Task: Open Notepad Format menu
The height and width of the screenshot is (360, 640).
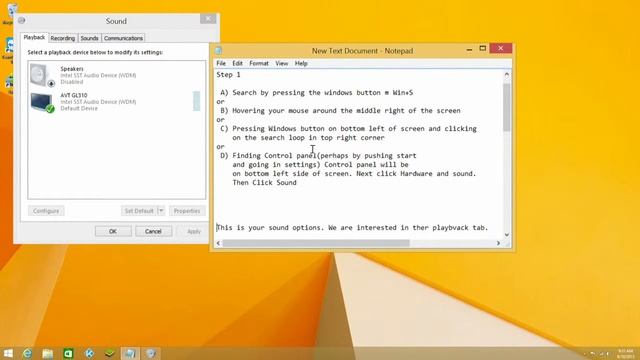Action: point(259,63)
